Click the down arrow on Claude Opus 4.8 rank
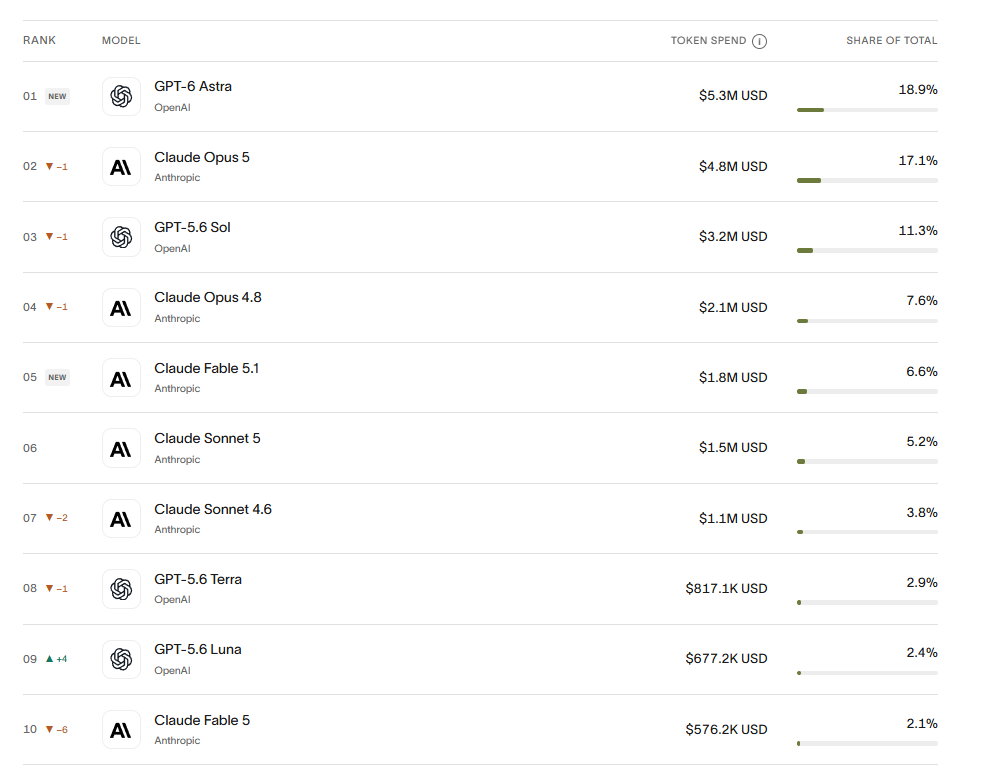Screen dimensions: 992x767 click(x=49, y=307)
